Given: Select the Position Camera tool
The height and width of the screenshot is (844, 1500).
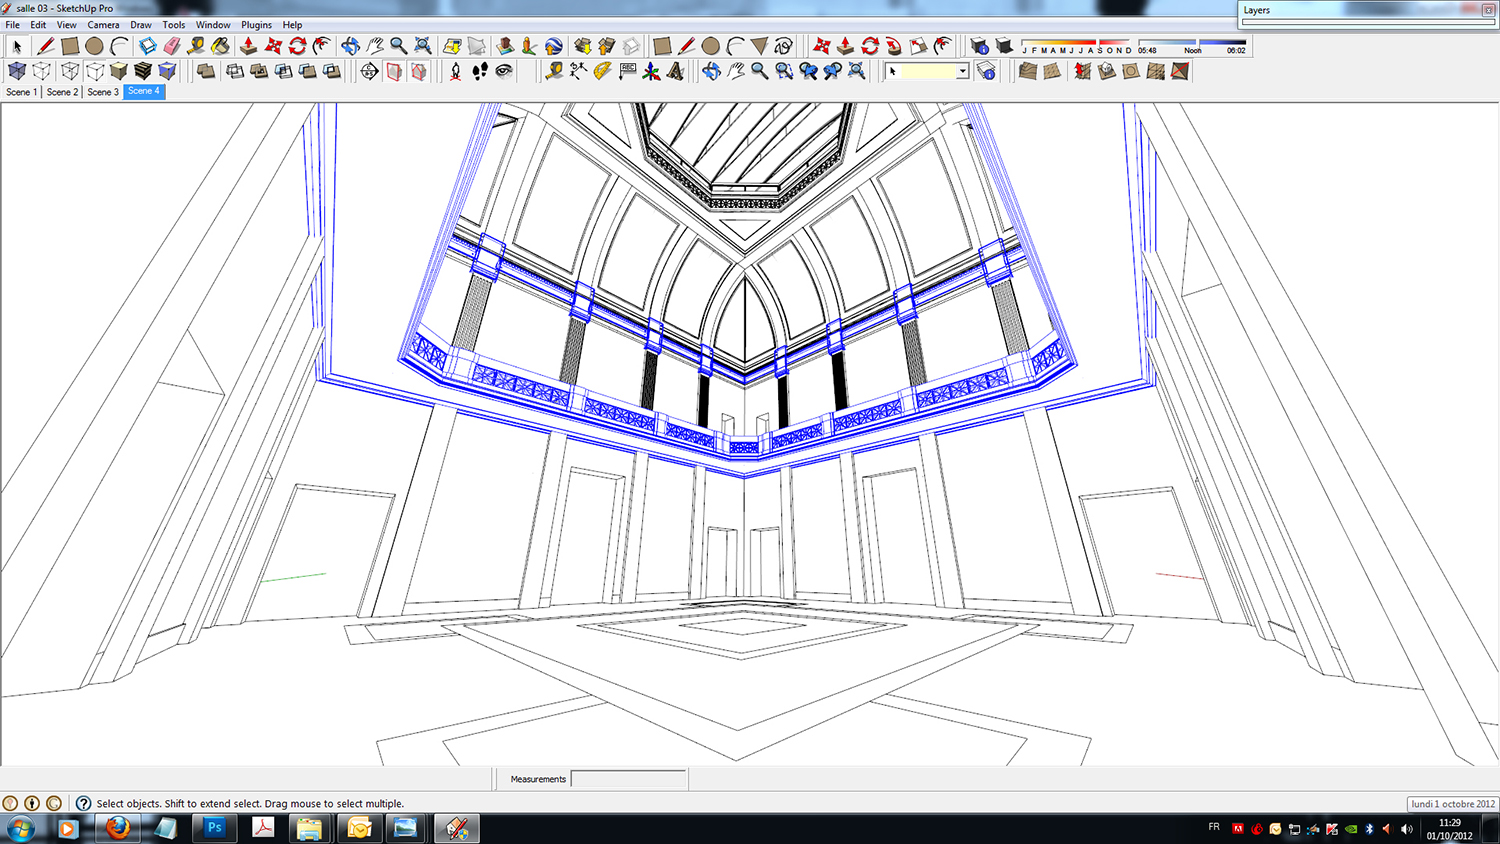Looking at the screenshot, I should click(456, 71).
